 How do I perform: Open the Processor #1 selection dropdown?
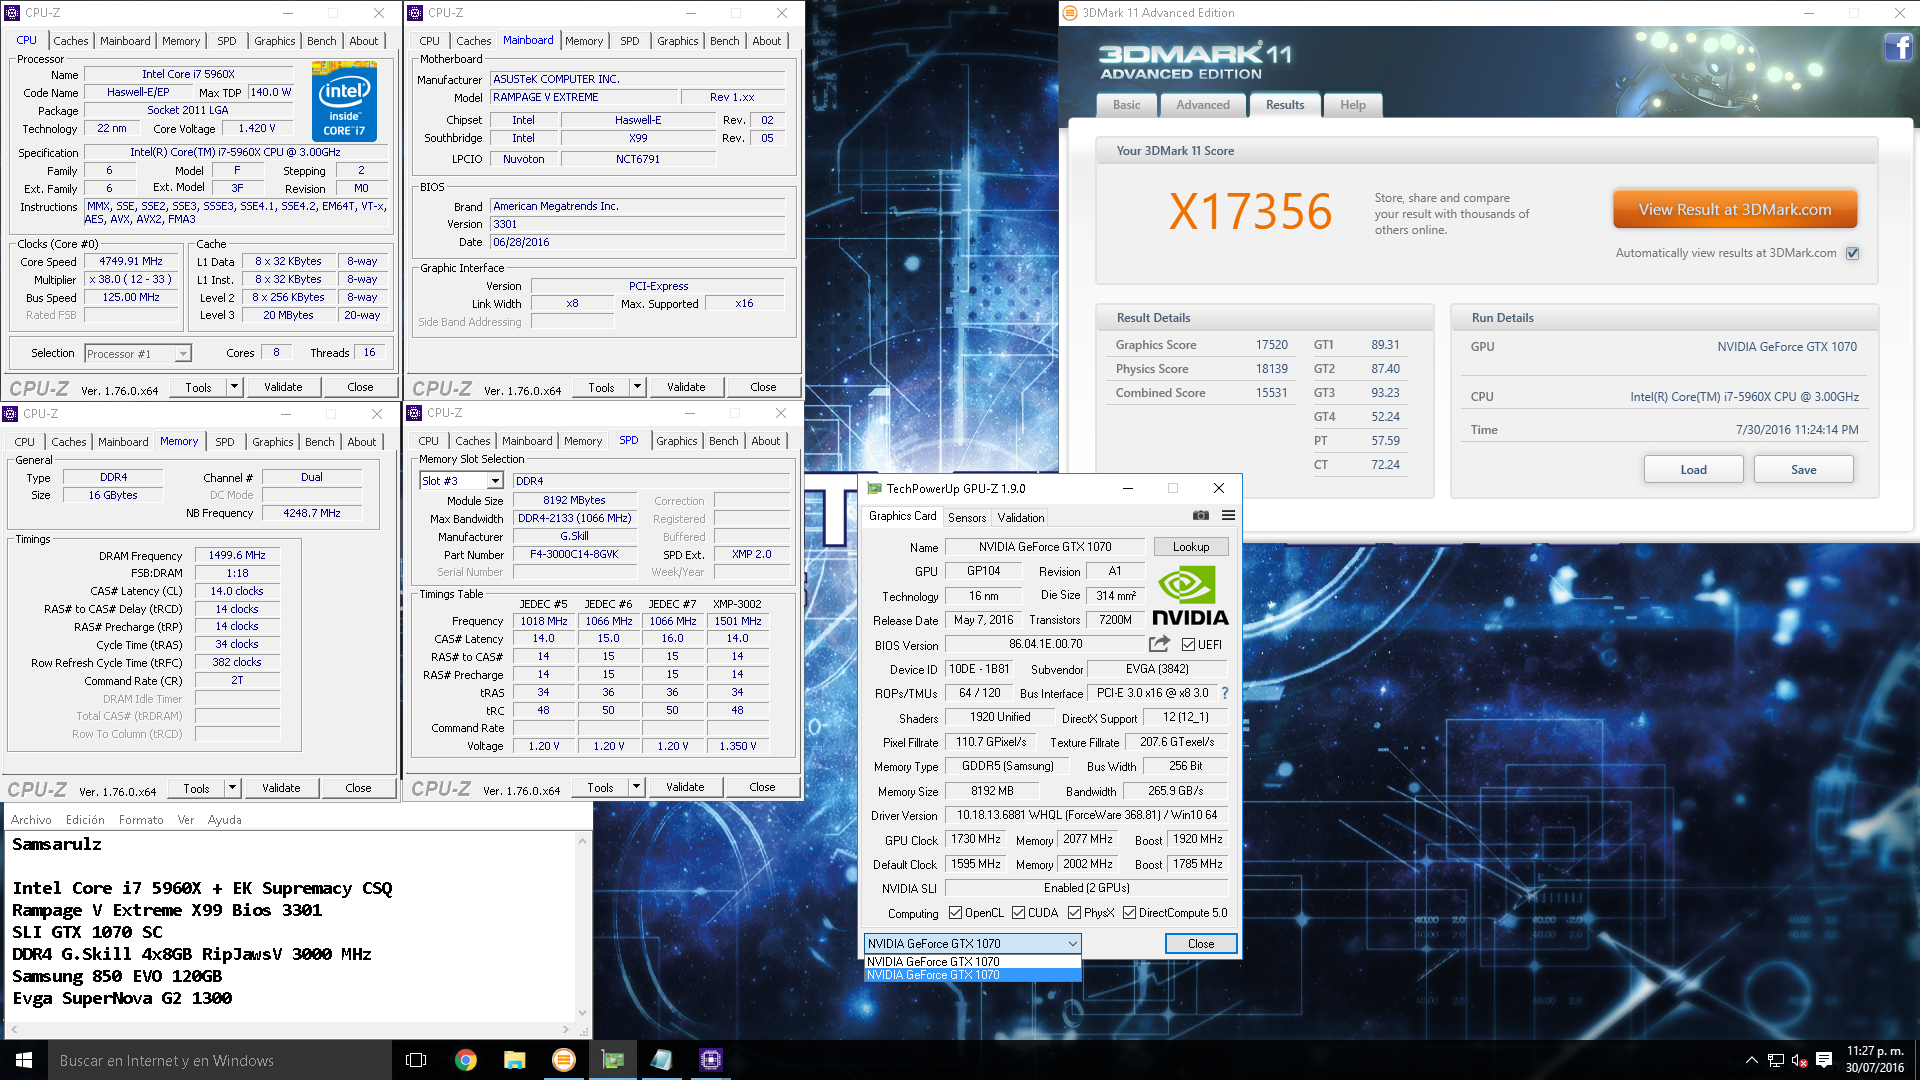click(183, 353)
